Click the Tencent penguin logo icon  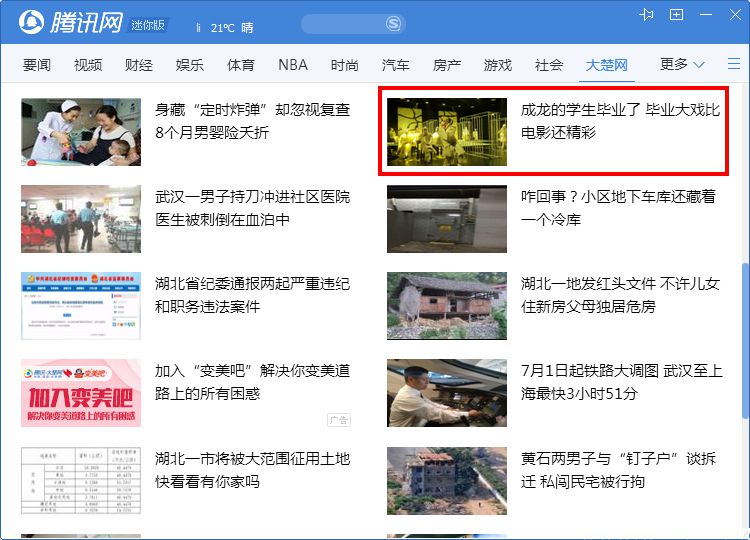coord(32,23)
